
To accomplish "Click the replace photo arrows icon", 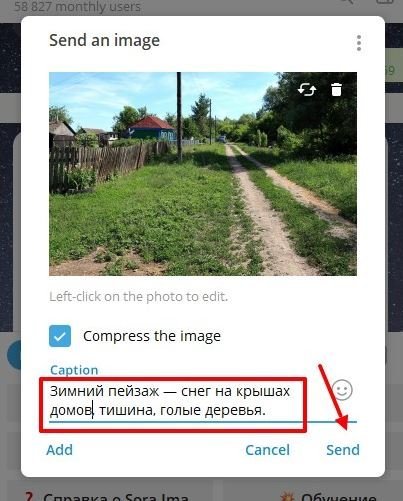I will pyautogui.click(x=307, y=89).
